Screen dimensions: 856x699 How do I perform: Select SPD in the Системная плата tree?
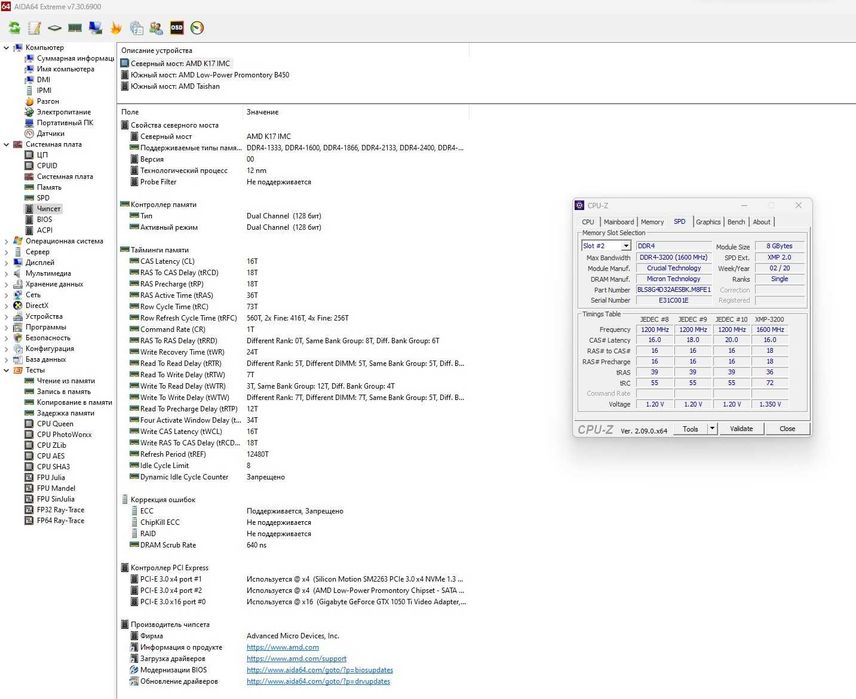coord(43,198)
